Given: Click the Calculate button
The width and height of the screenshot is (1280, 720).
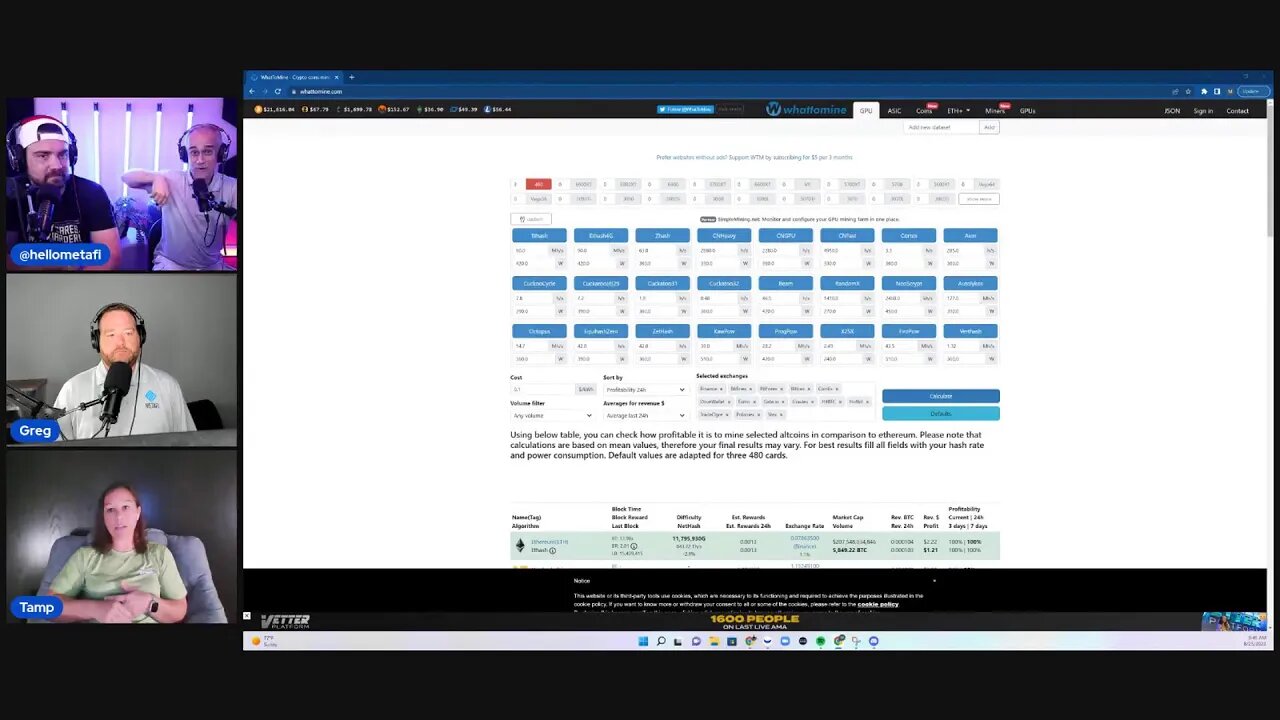Looking at the screenshot, I should click(940, 396).
